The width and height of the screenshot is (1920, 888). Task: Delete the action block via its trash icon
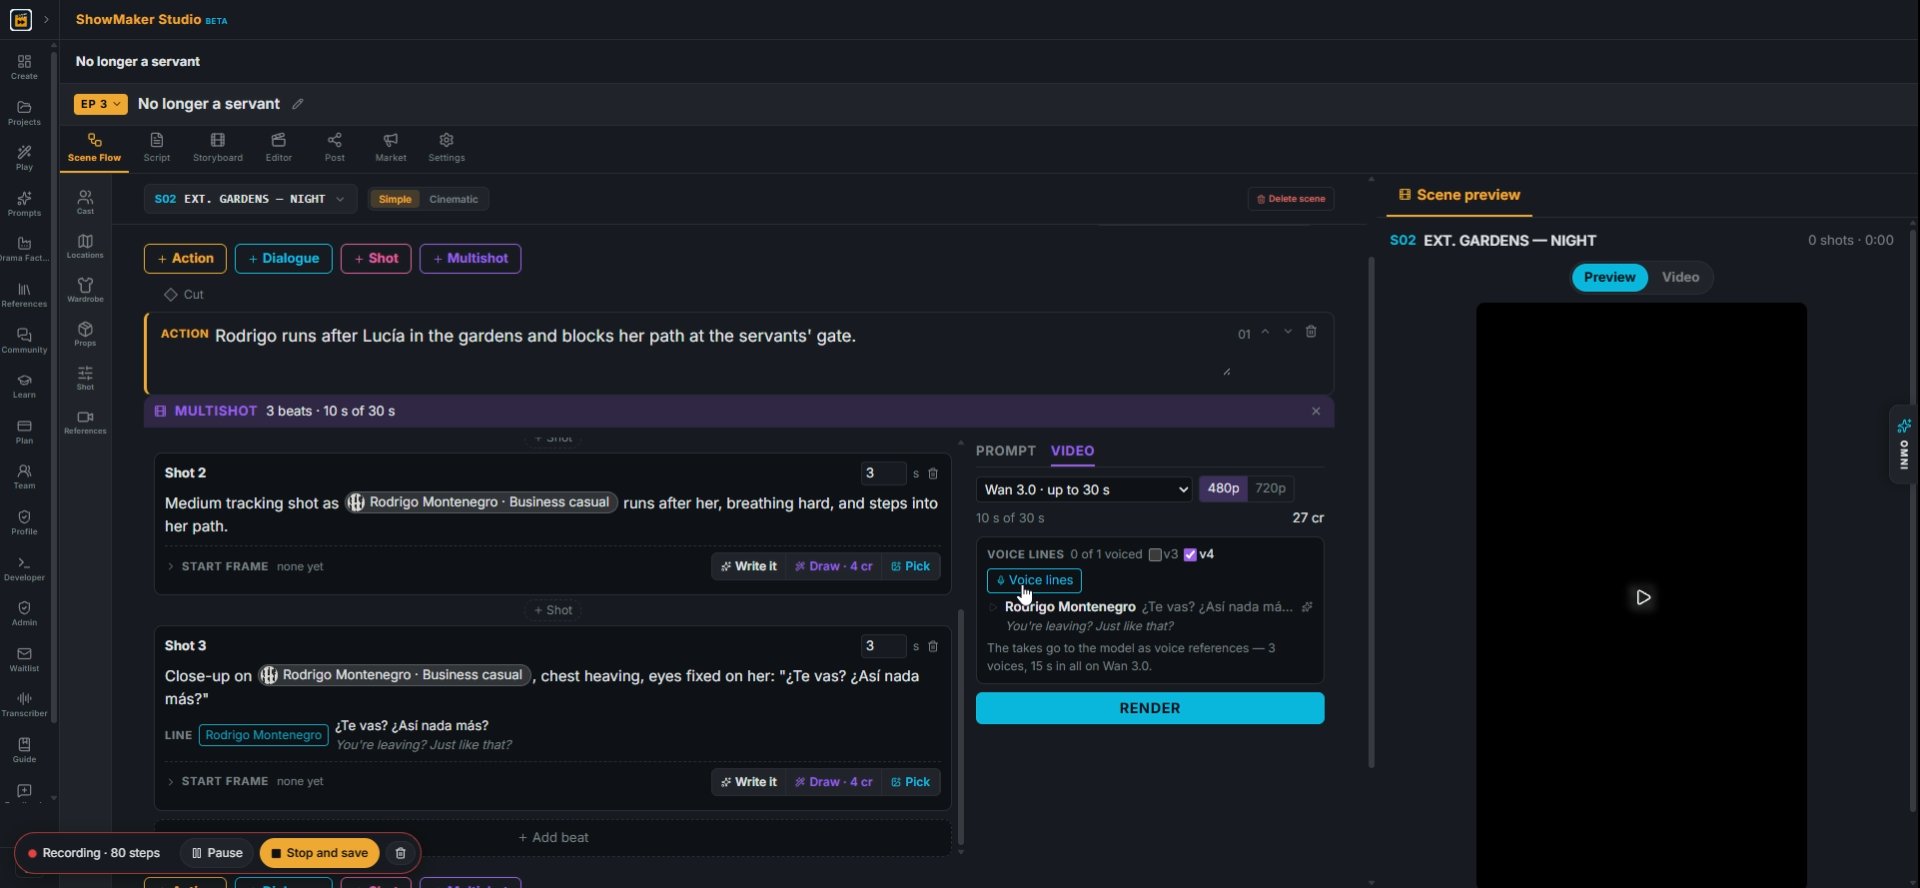(x=1311, y=332)
